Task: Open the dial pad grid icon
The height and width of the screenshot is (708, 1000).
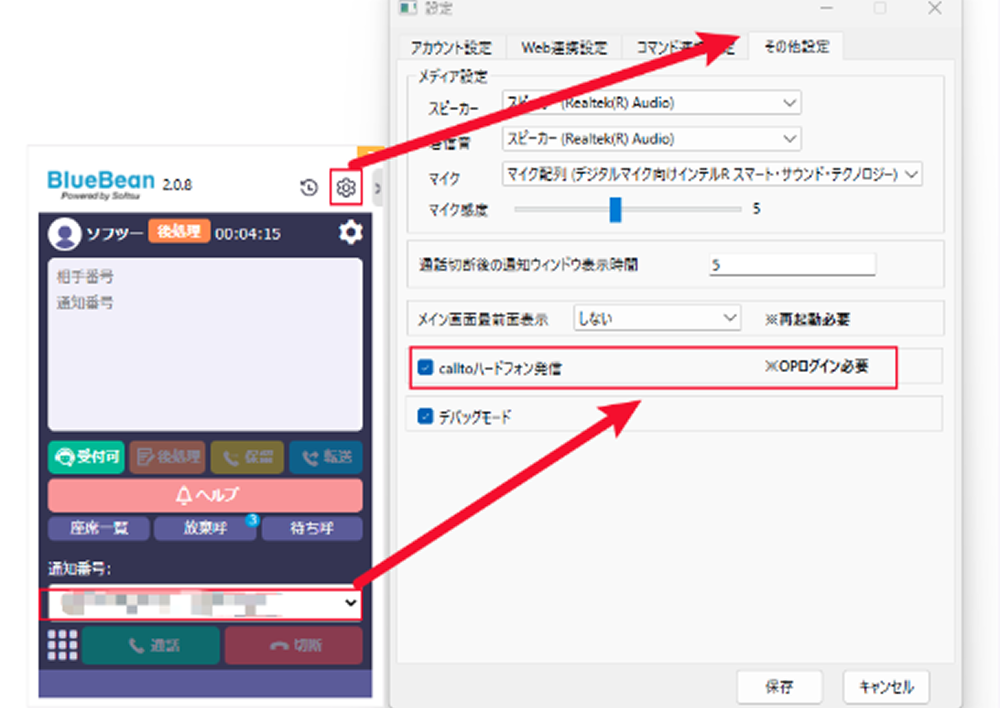Action: [62, 645]
